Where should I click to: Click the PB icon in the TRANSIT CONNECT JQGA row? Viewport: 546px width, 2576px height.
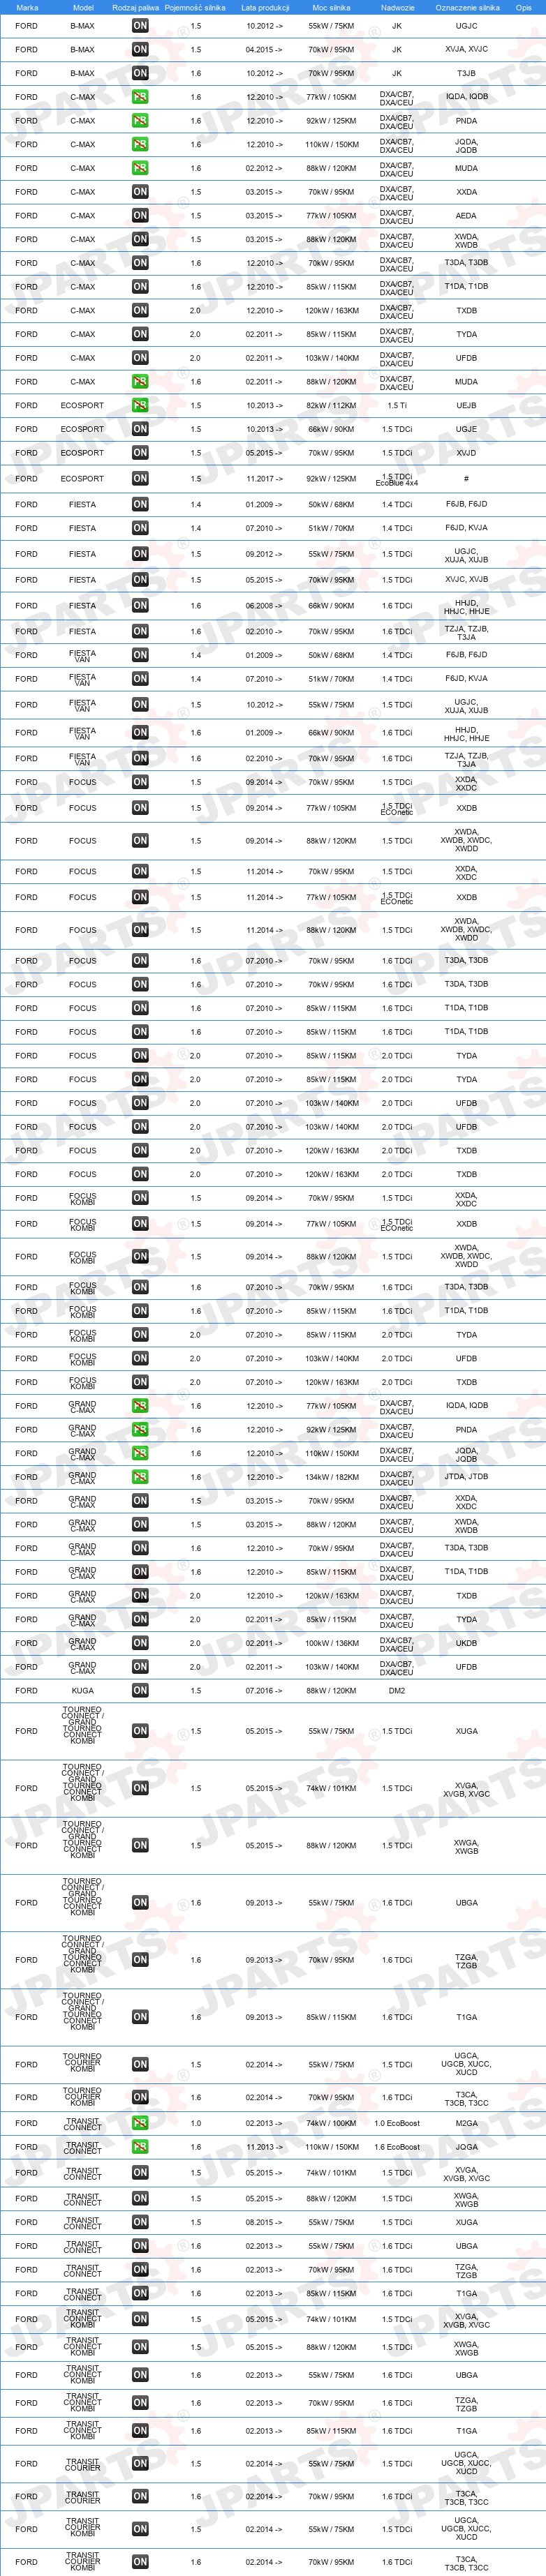tap(140, 2147)
